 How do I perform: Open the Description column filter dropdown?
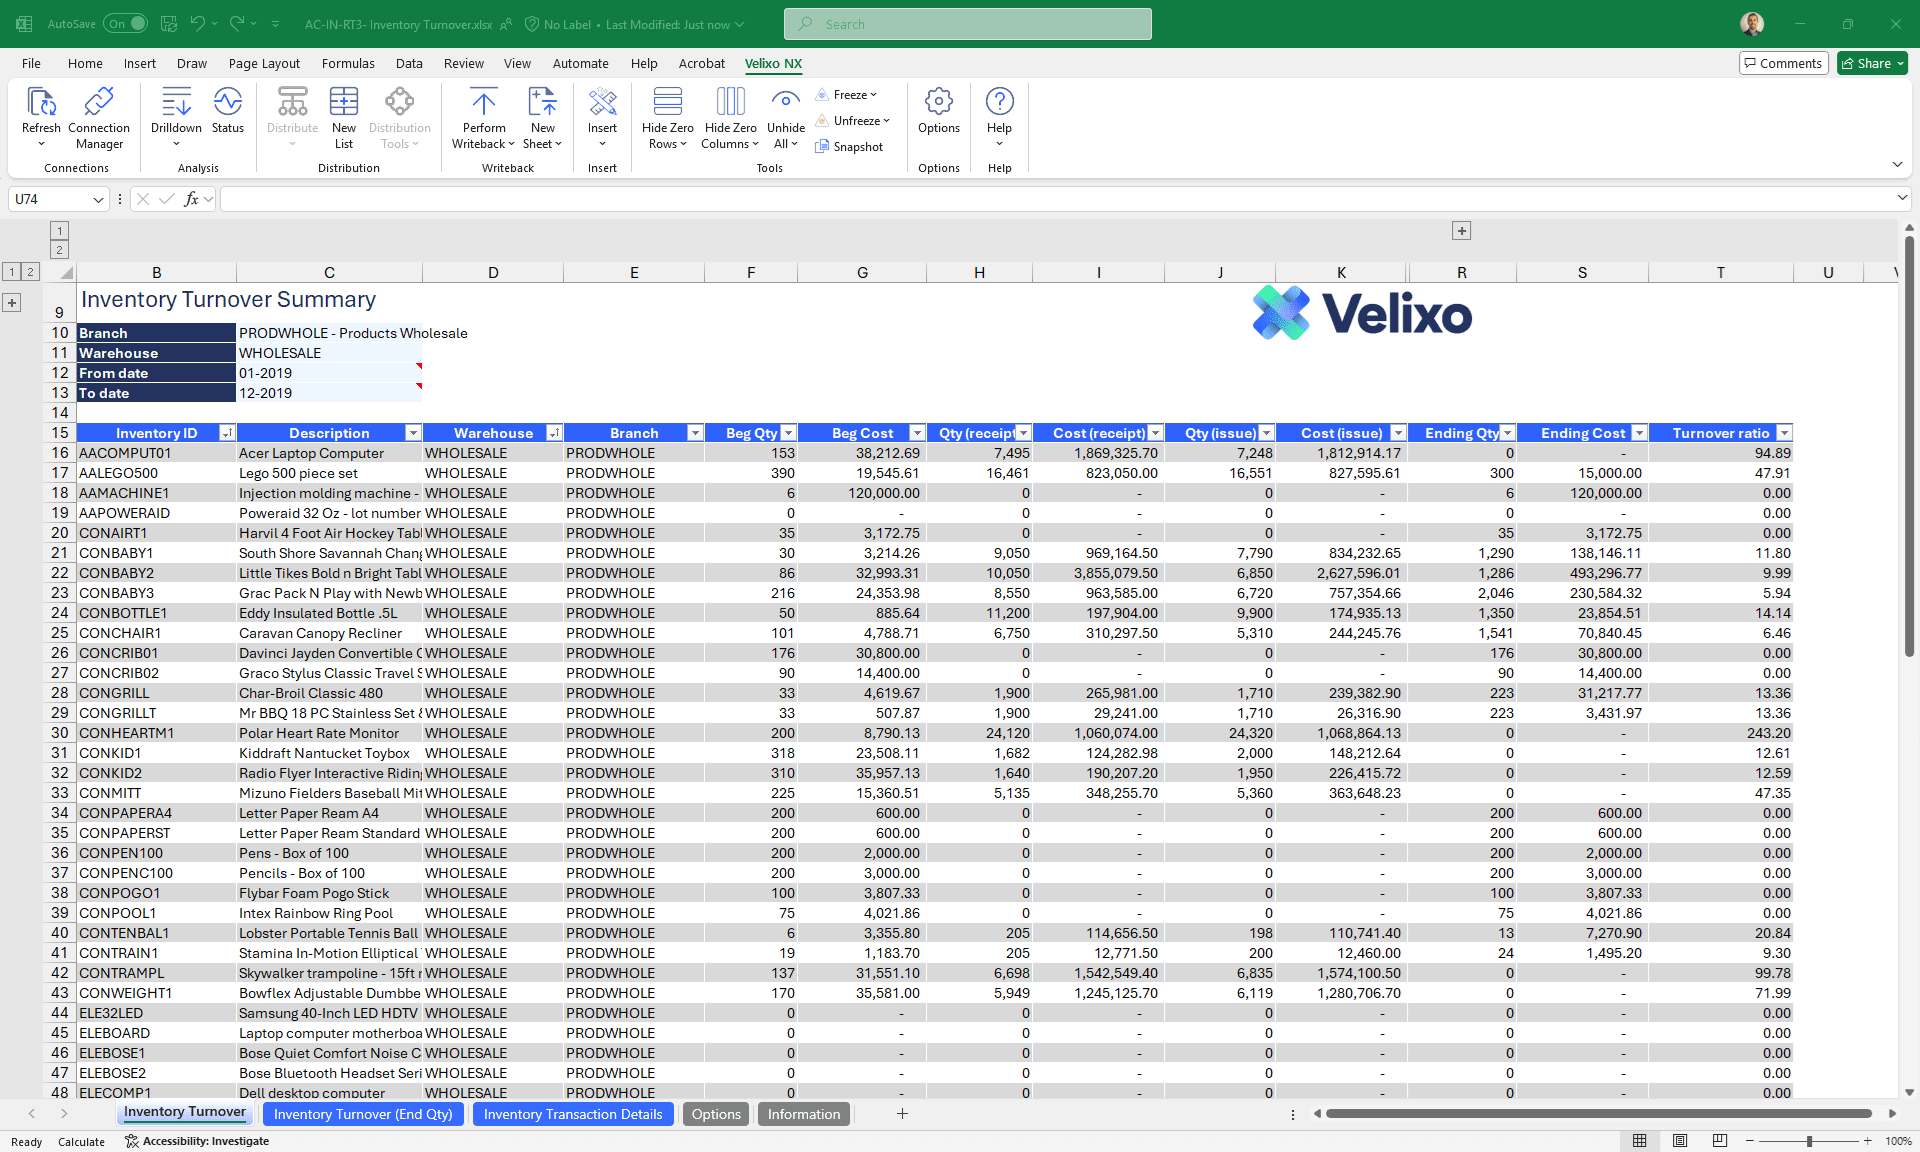click(412, 433)
